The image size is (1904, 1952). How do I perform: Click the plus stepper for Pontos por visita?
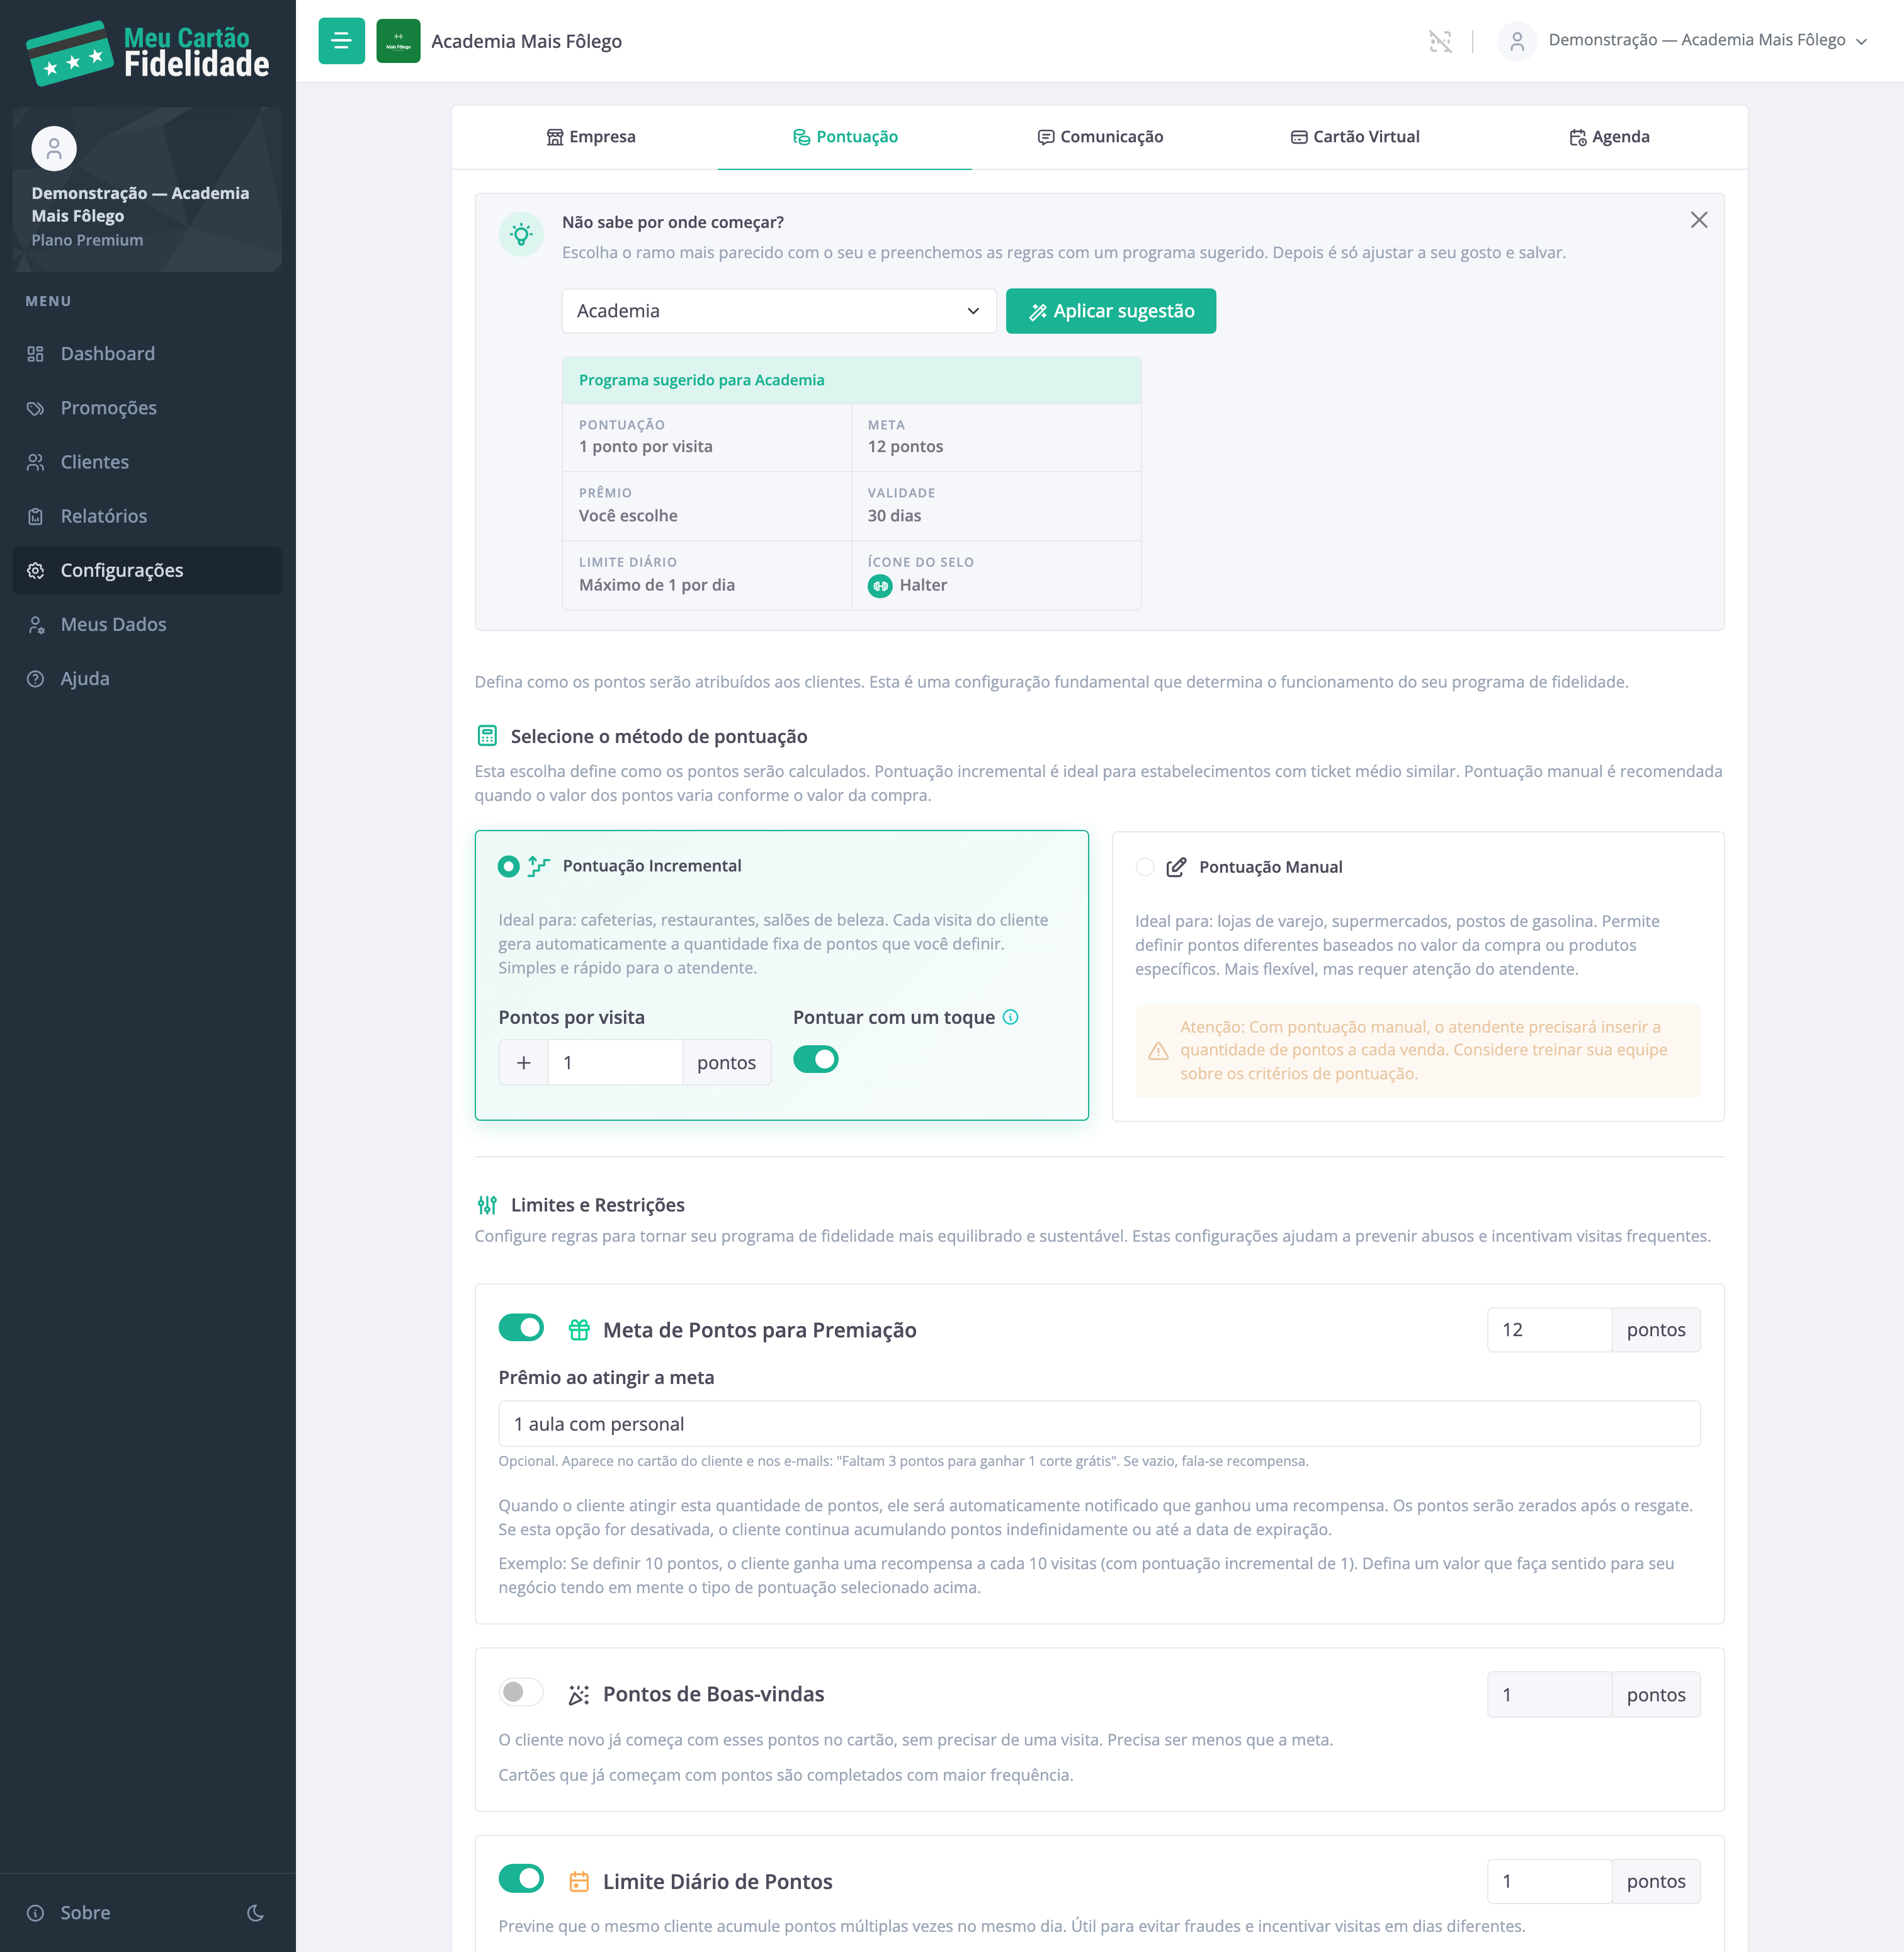pos(524,1062)
